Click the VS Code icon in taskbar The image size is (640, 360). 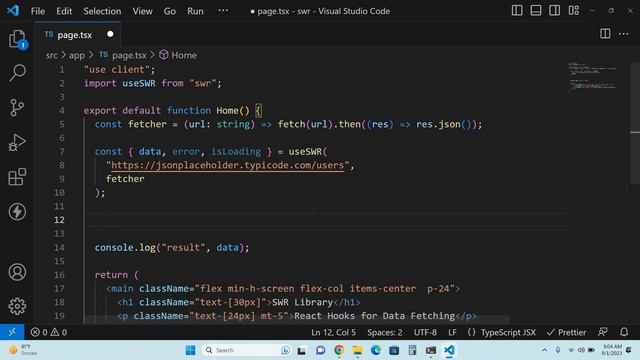449,350
